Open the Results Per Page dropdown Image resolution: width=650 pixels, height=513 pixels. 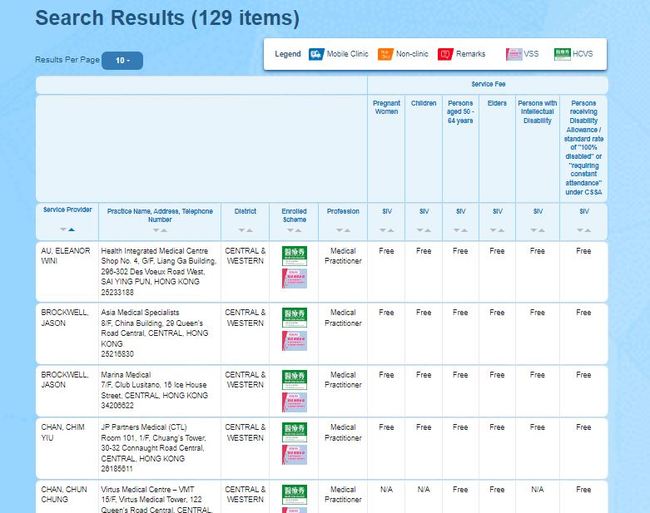tap(123, 61)
